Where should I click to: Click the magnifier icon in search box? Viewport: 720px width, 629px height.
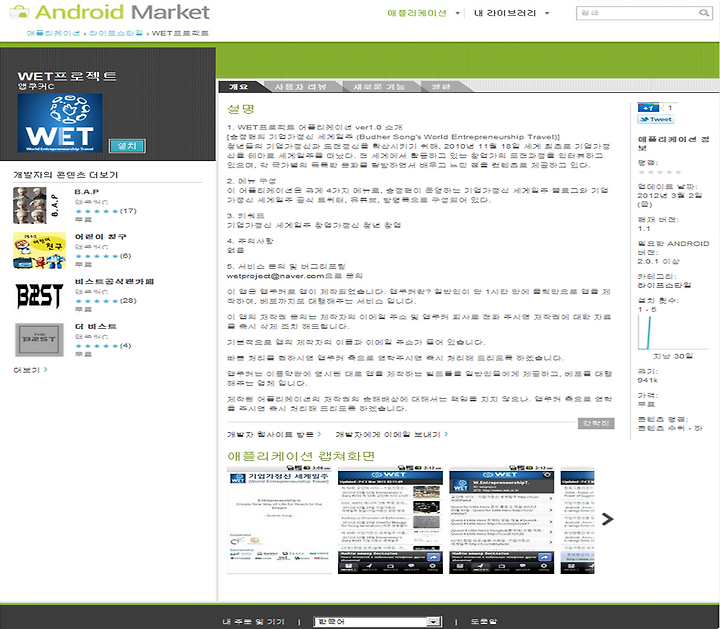[703, 13]
